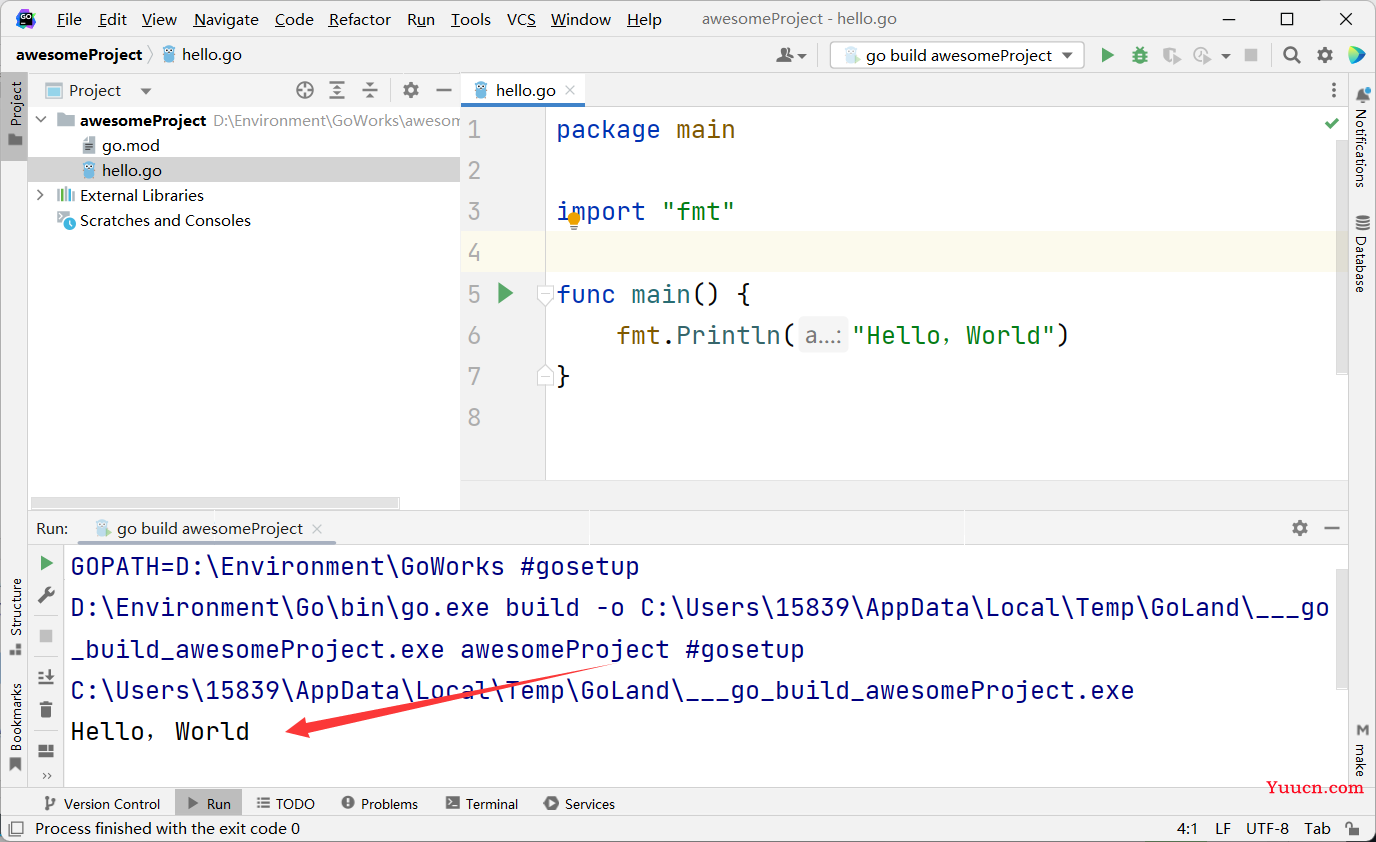Image resolution: width=1376 pixels, height=842 pixels.
Task: Open the Services tool window
Action: click(x=579, y=803)
